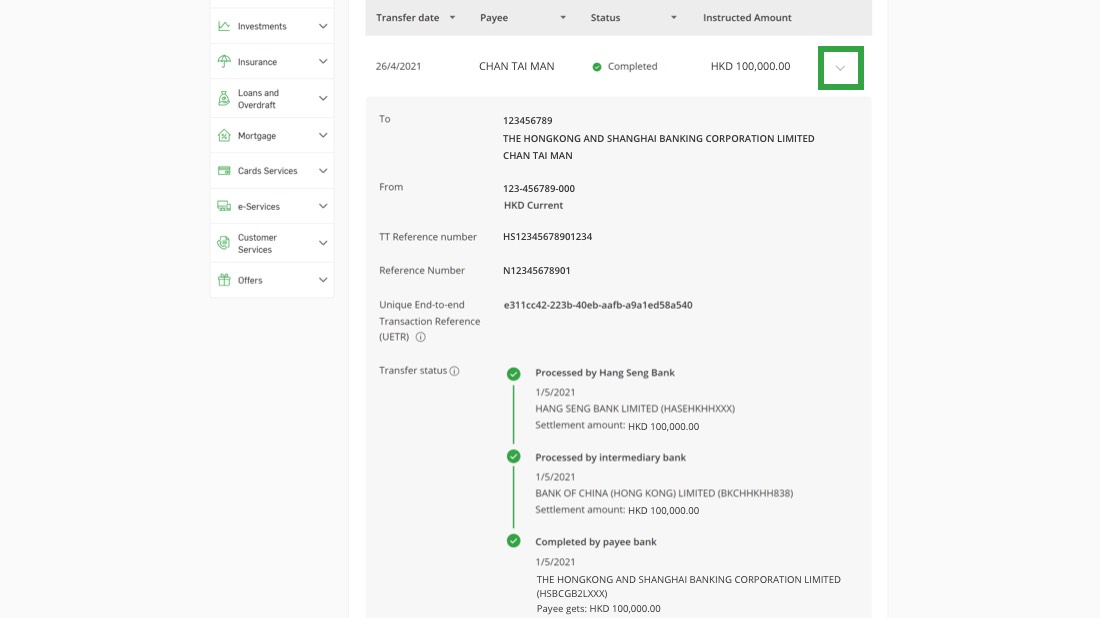Screen dimensions: 1100x618
Task: Click the Transfer status info icon
Action: (x=455, y=371)
